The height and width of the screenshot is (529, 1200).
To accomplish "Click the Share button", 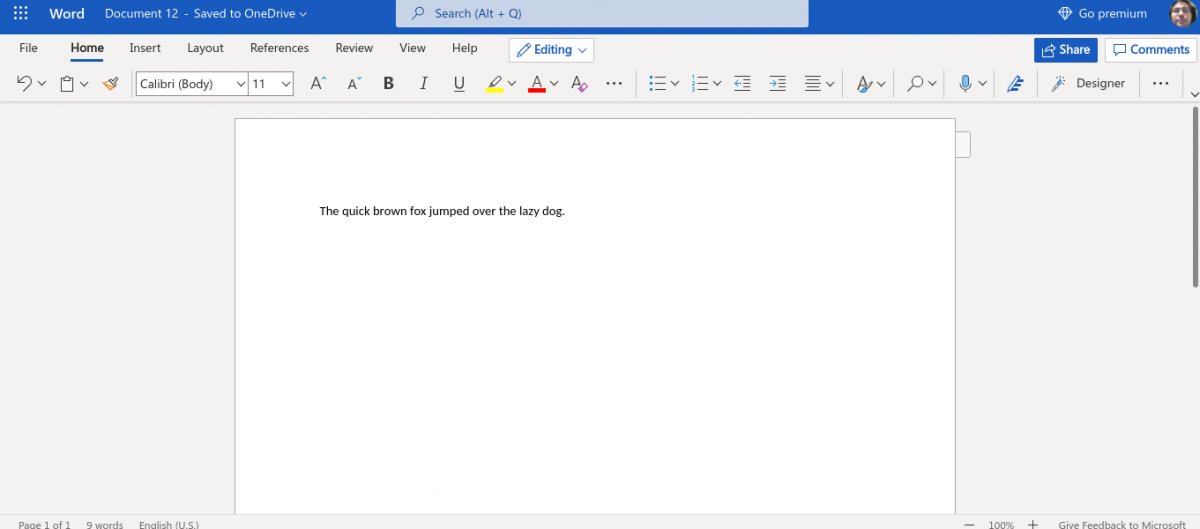I will [1065, 50].
